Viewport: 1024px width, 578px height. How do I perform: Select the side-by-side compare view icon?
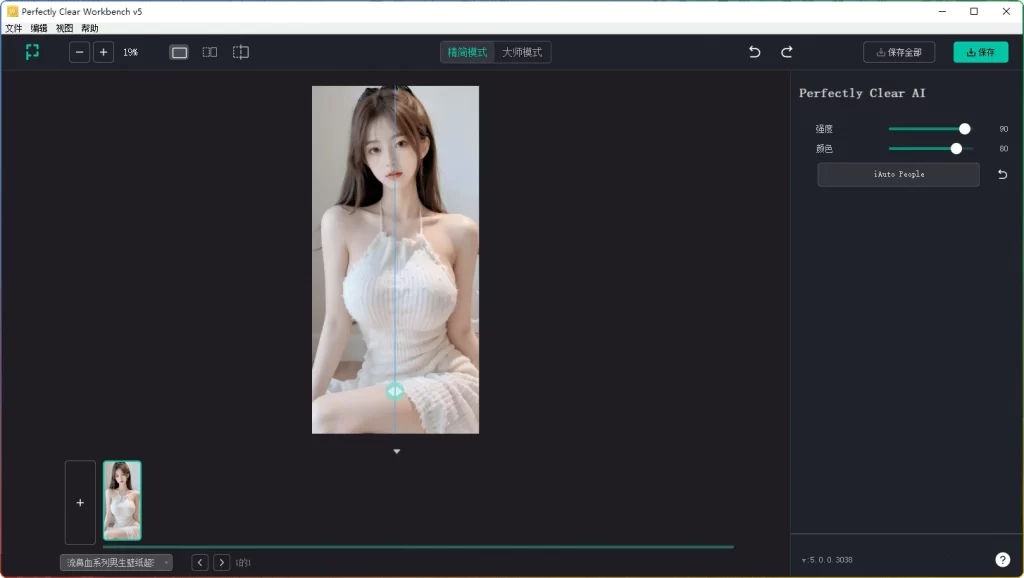click(209, 51)
